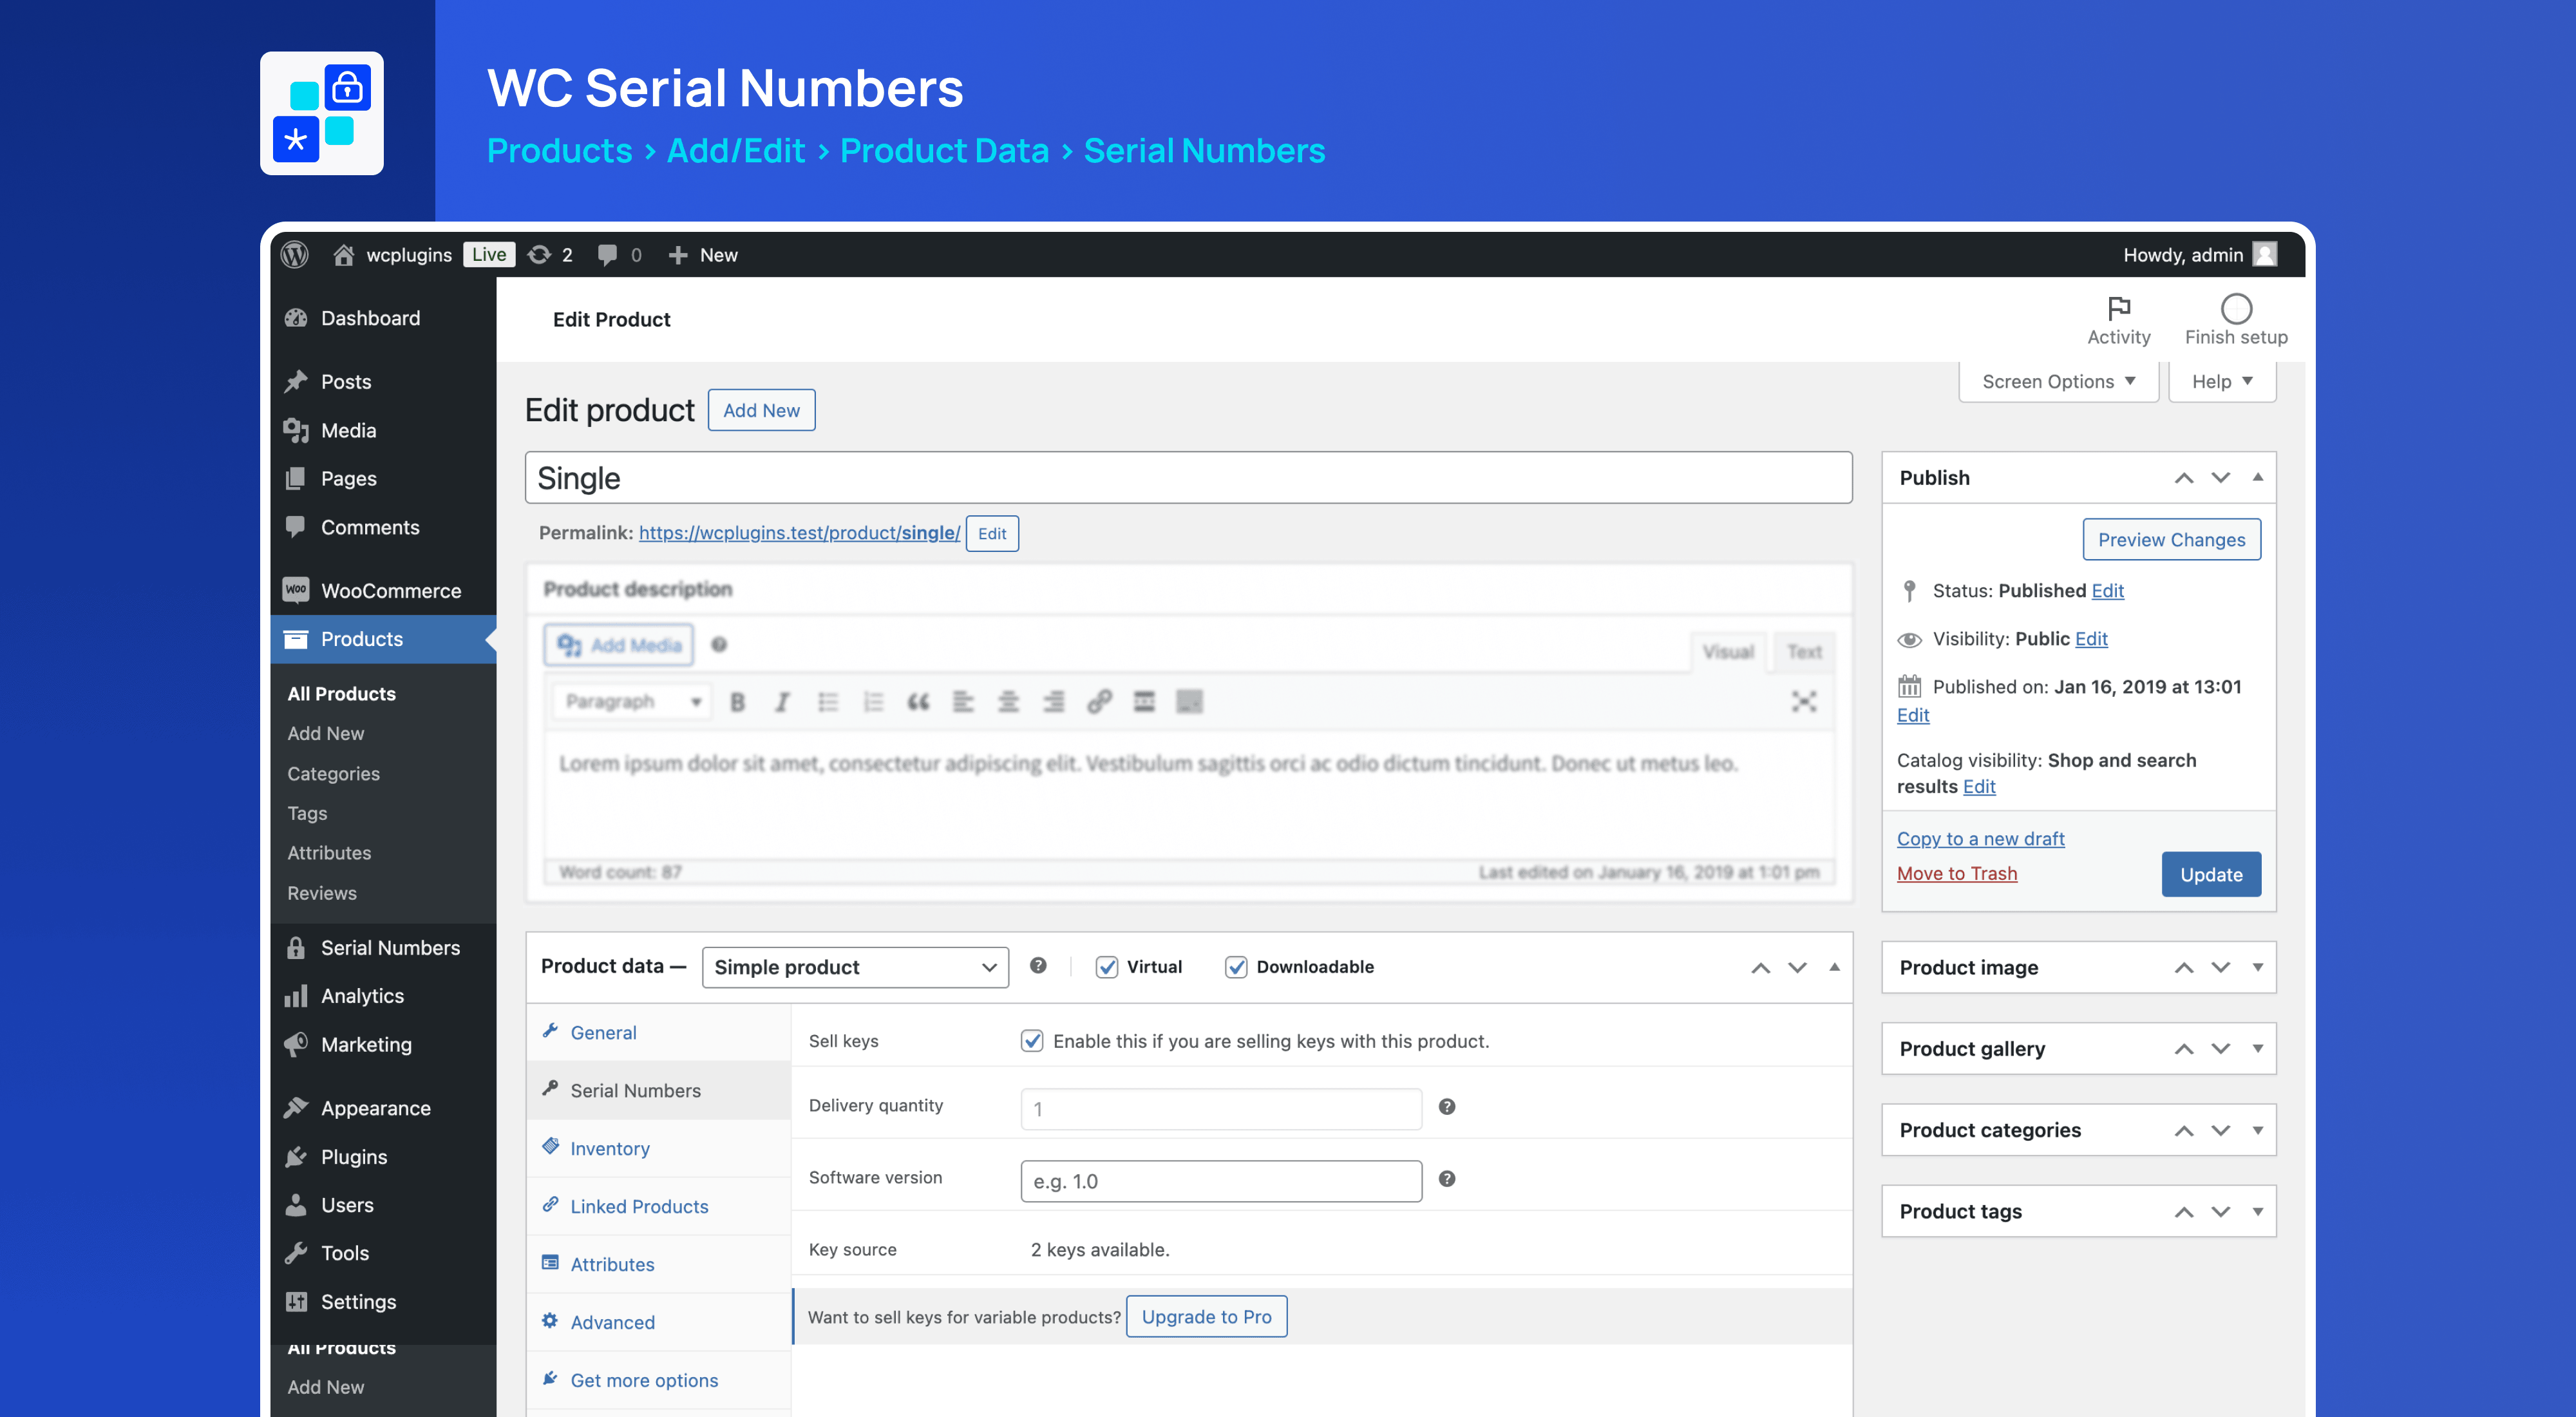This screenshot has height=1417, width=2576.
Task: Expand the Product image panel toggle arrow
Action: pyautogui.click(x=2258, y=967)
